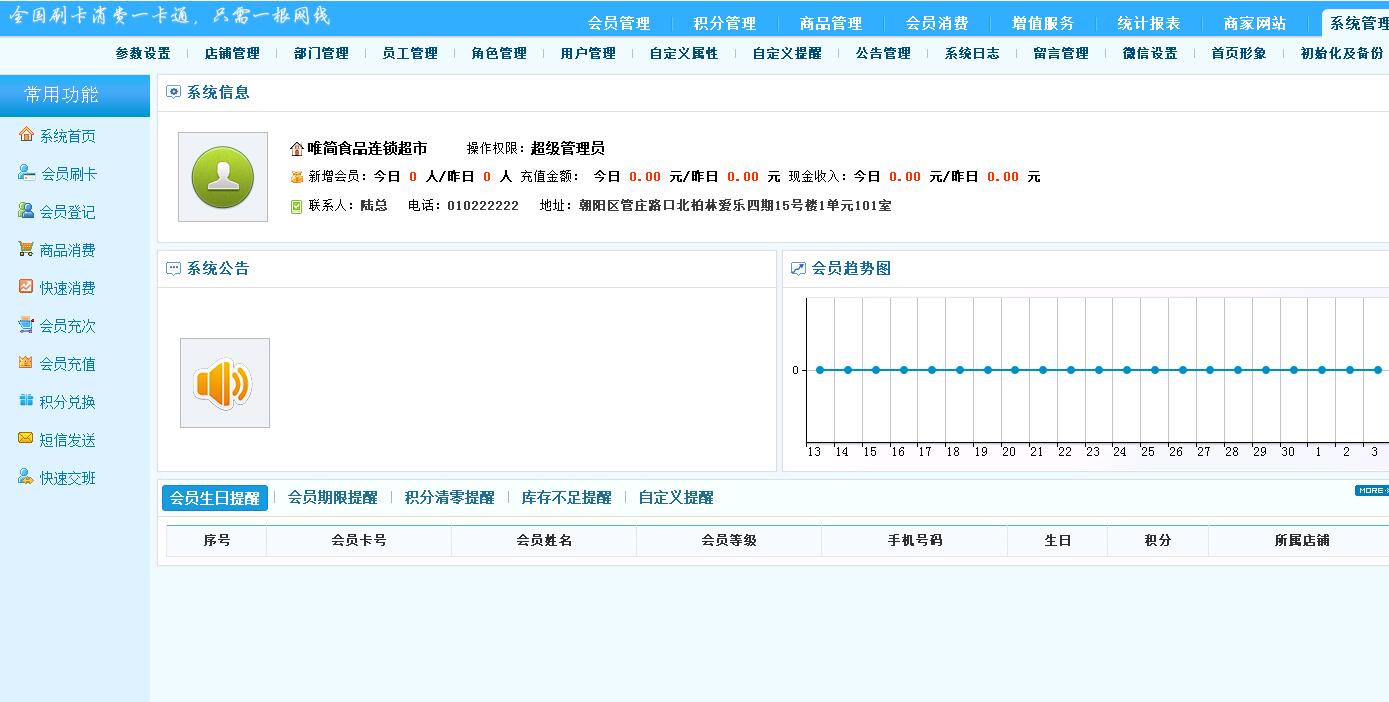Click the MORE button above reminder table
This screenshot has width=1389, height=702.
(x=1371, y=490)
